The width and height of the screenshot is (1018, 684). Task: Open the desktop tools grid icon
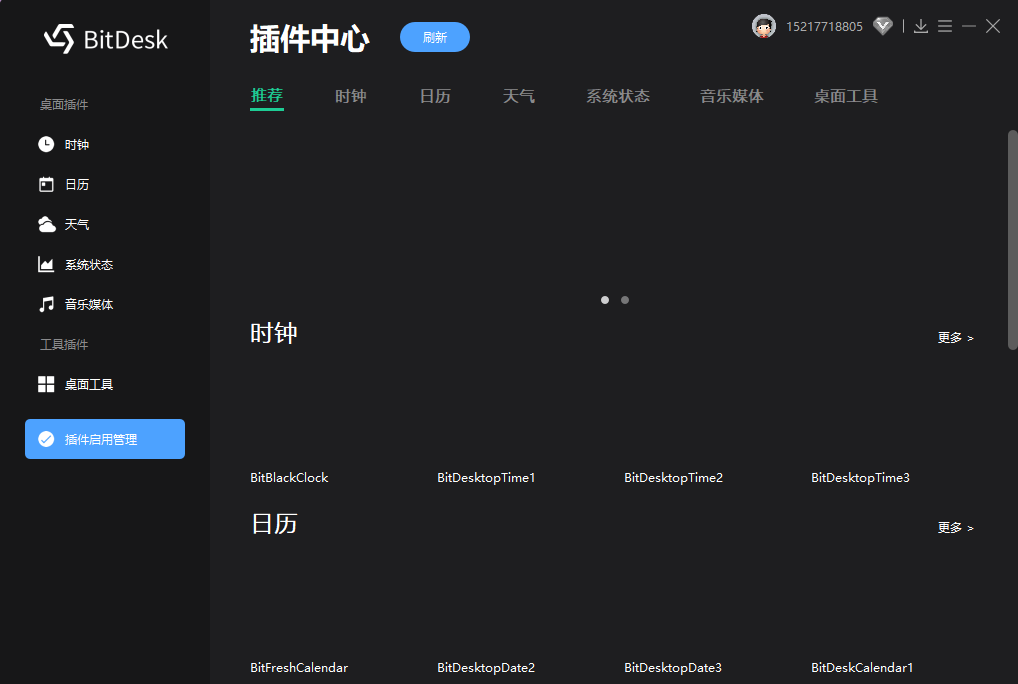(46, 384)
